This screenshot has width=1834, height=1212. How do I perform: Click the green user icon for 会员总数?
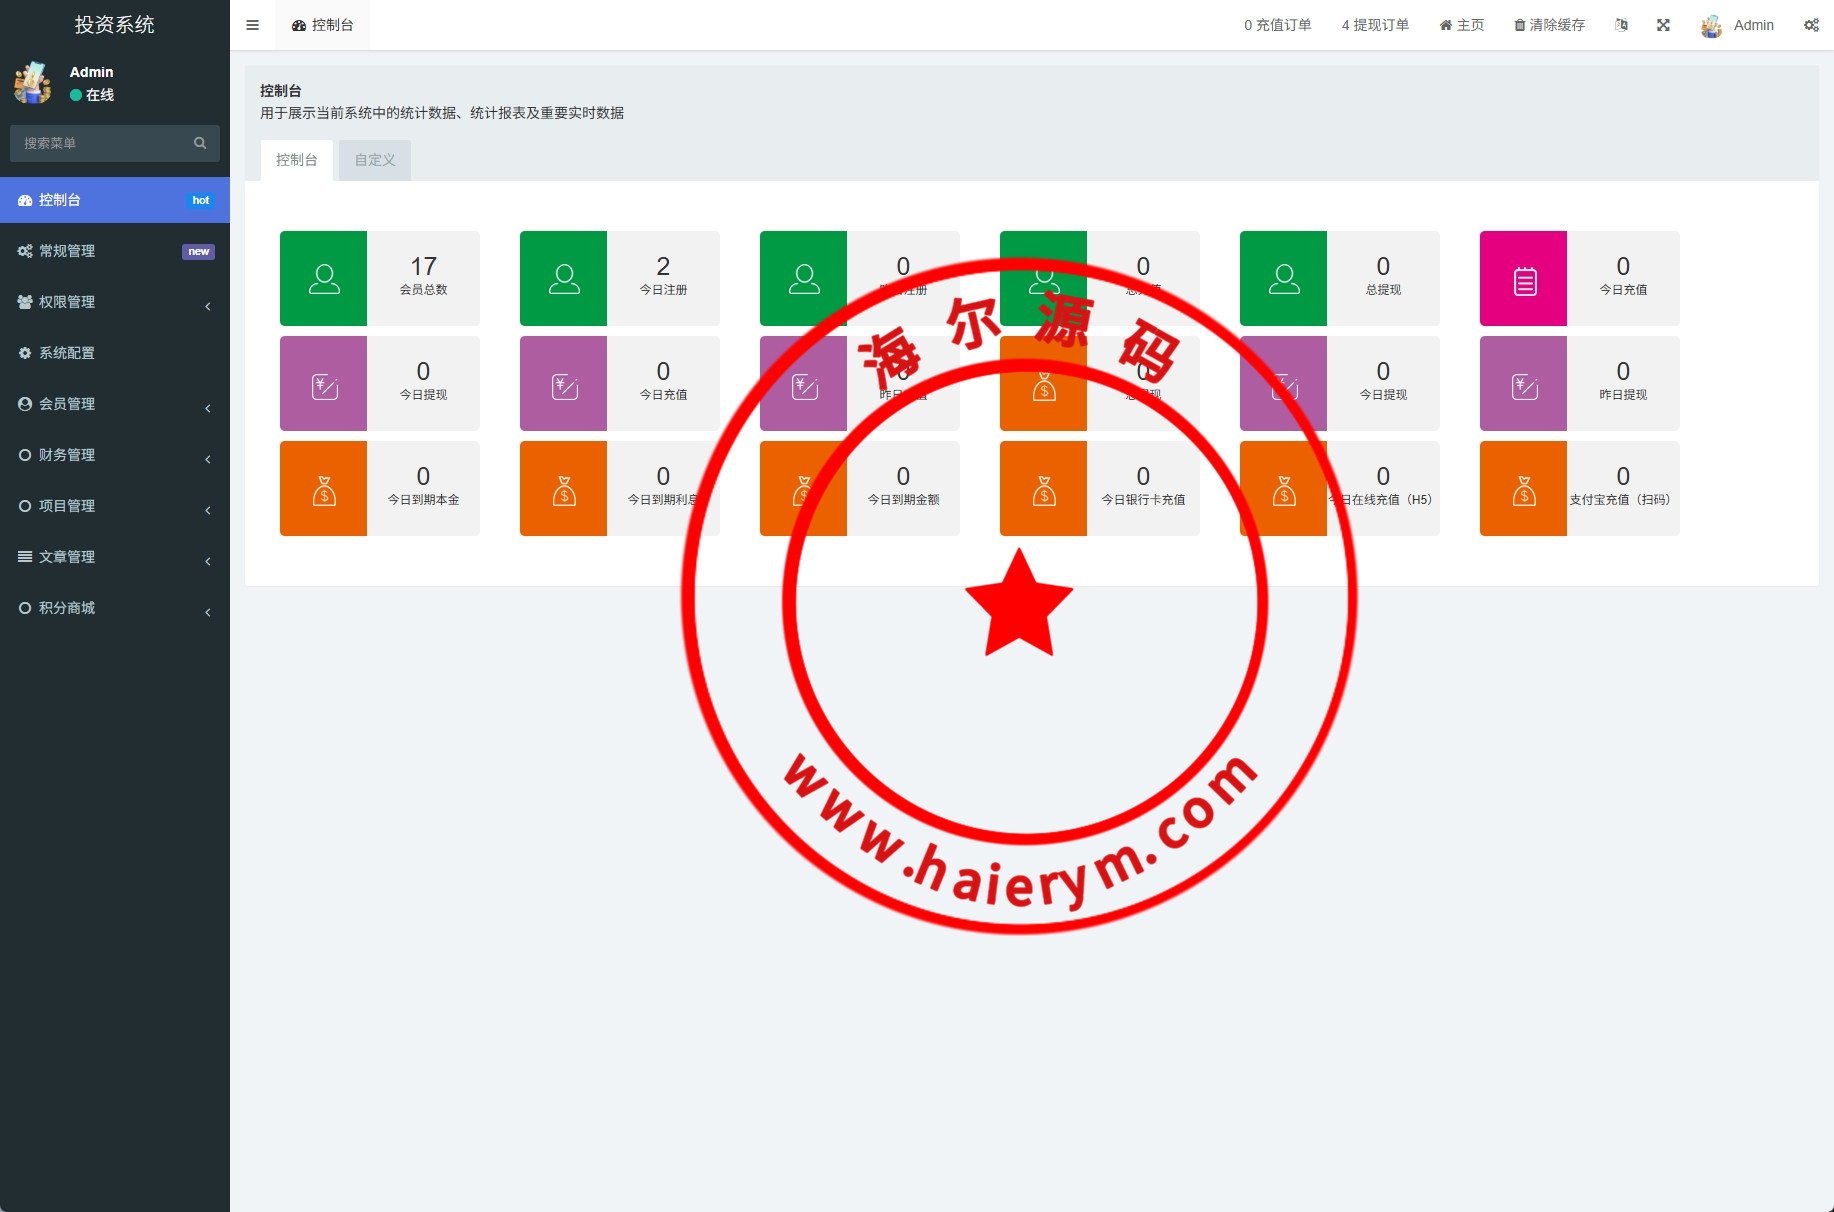pos(323,278)
